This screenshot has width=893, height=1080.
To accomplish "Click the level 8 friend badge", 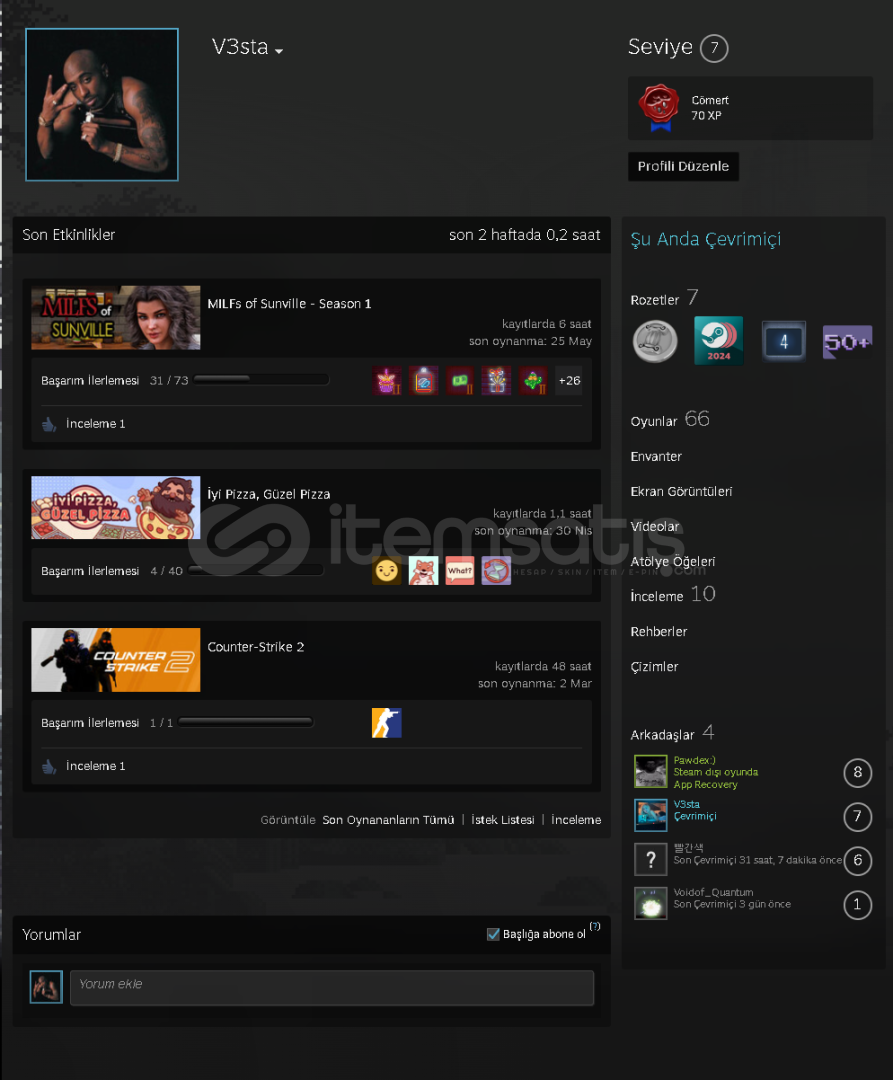I will 857,773.
